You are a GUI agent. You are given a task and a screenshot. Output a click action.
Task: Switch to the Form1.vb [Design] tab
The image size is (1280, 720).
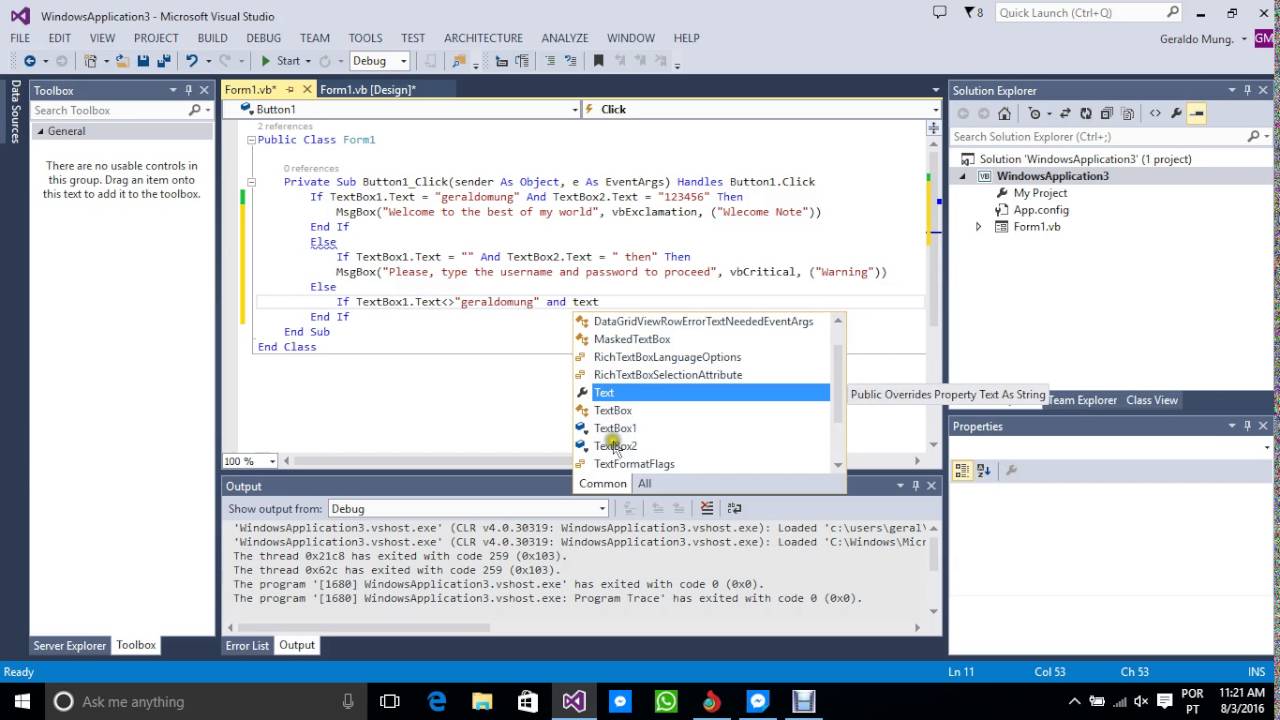(367, 90)
